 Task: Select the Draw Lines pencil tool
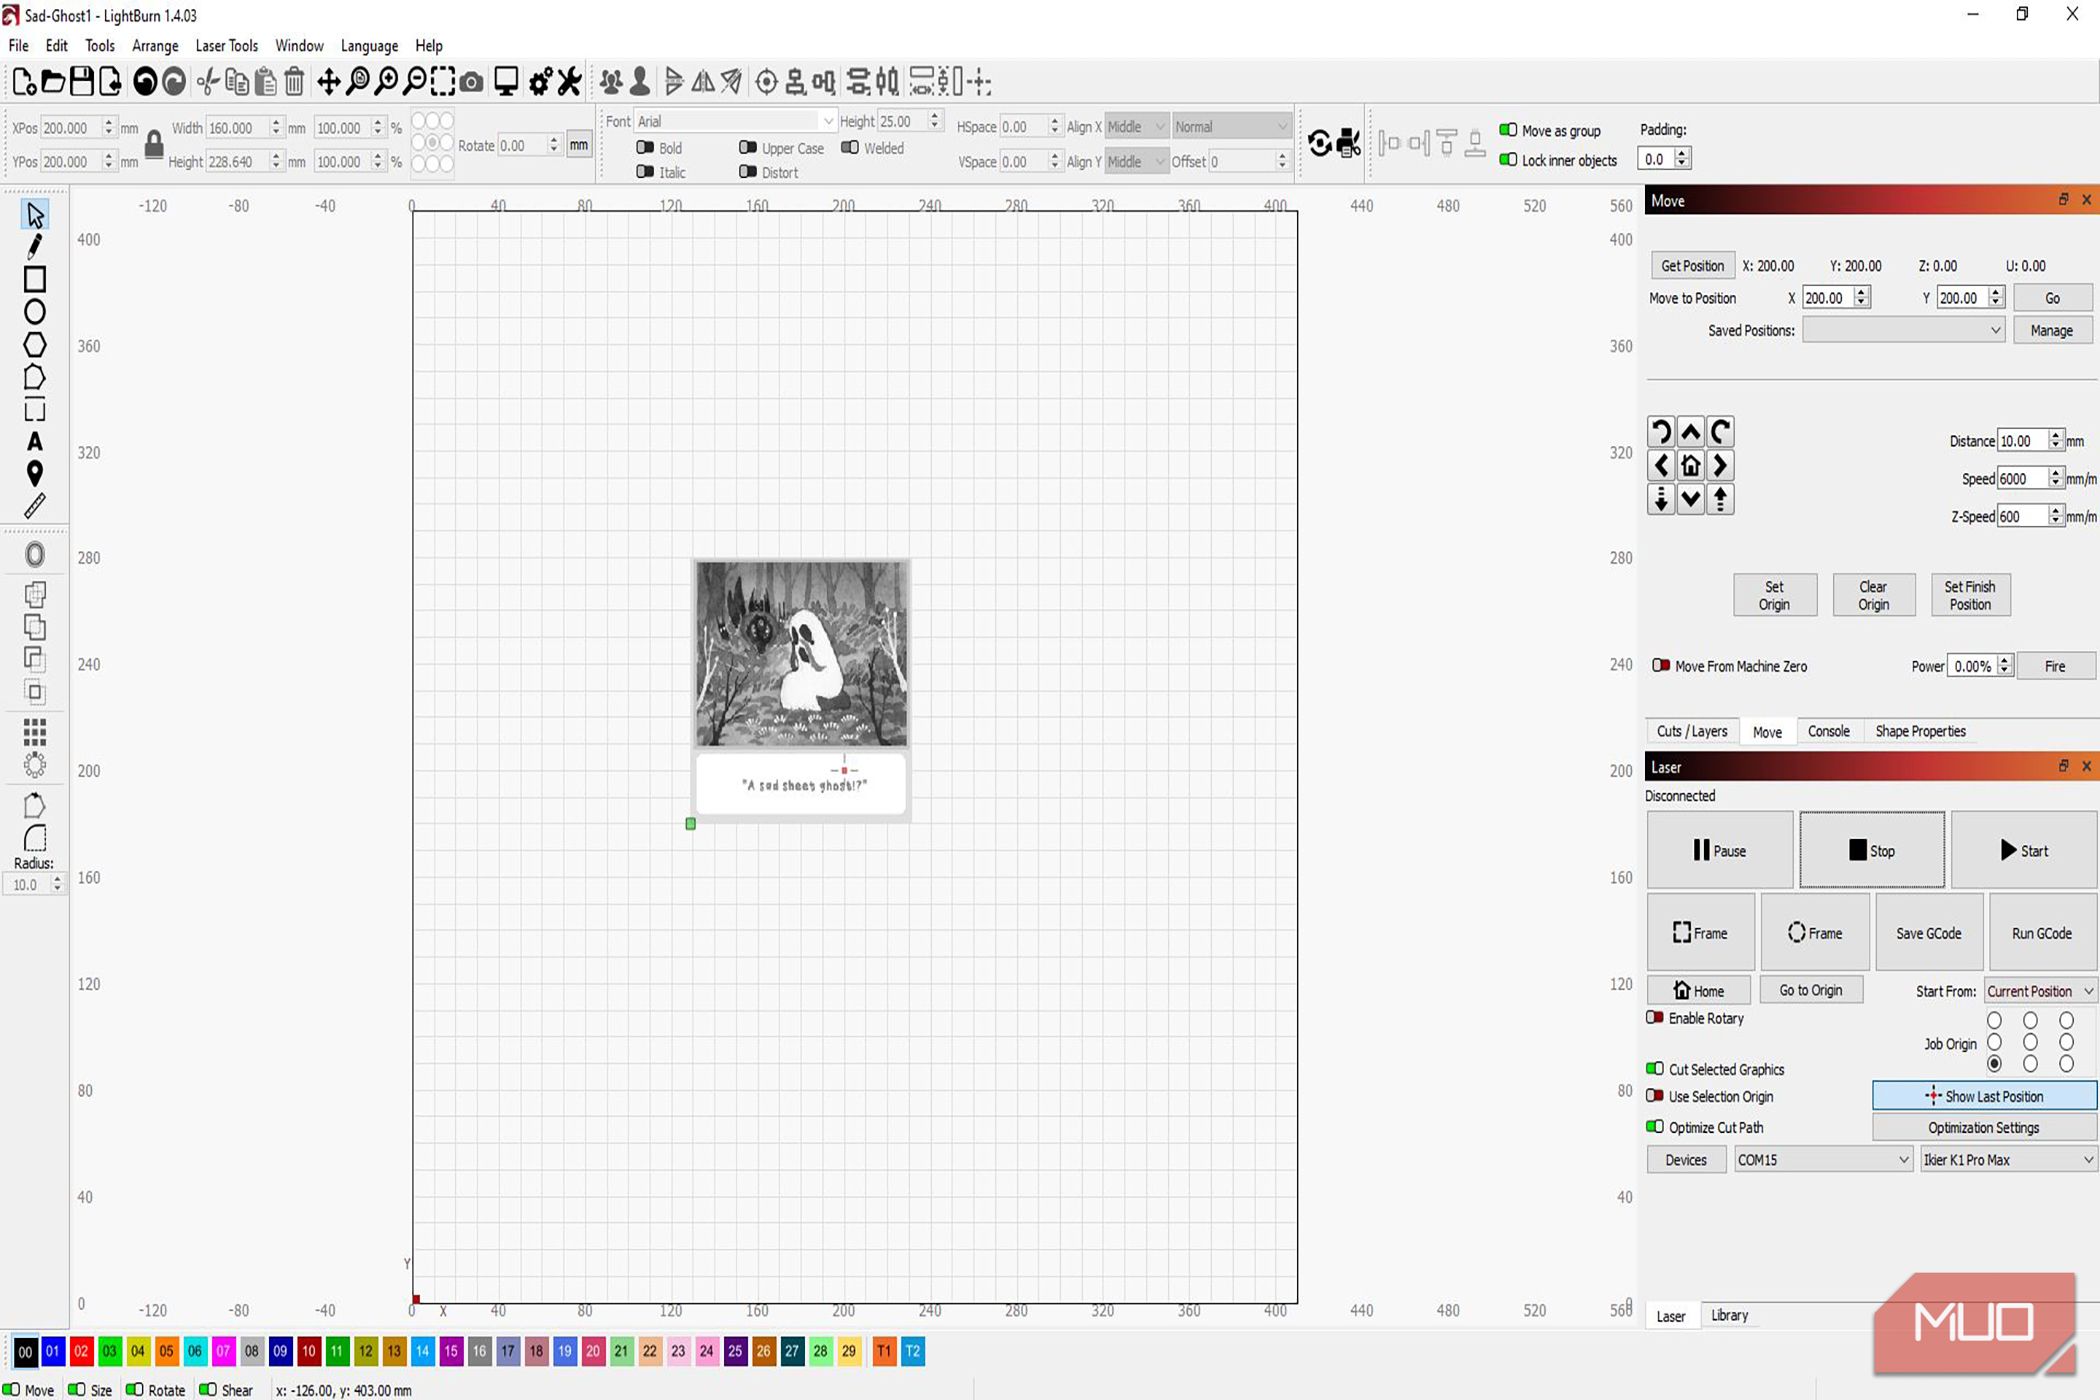35,246
